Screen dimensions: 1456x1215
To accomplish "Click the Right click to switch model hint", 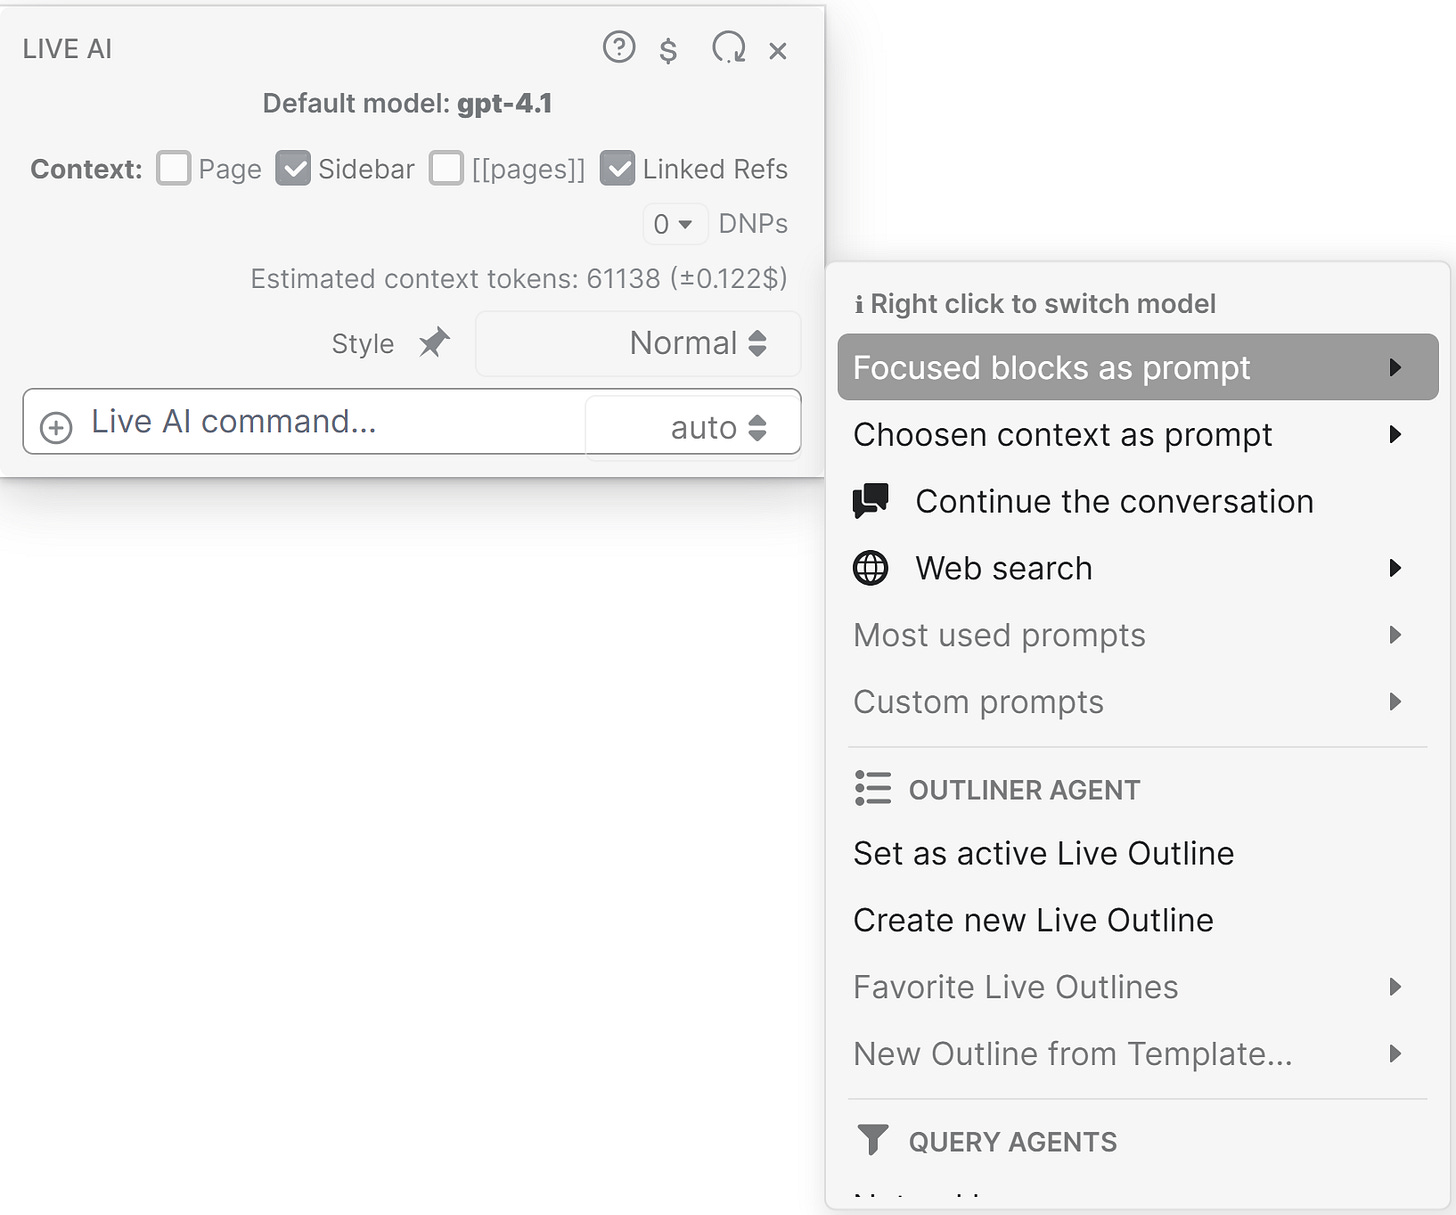I will coord(1043,304).
